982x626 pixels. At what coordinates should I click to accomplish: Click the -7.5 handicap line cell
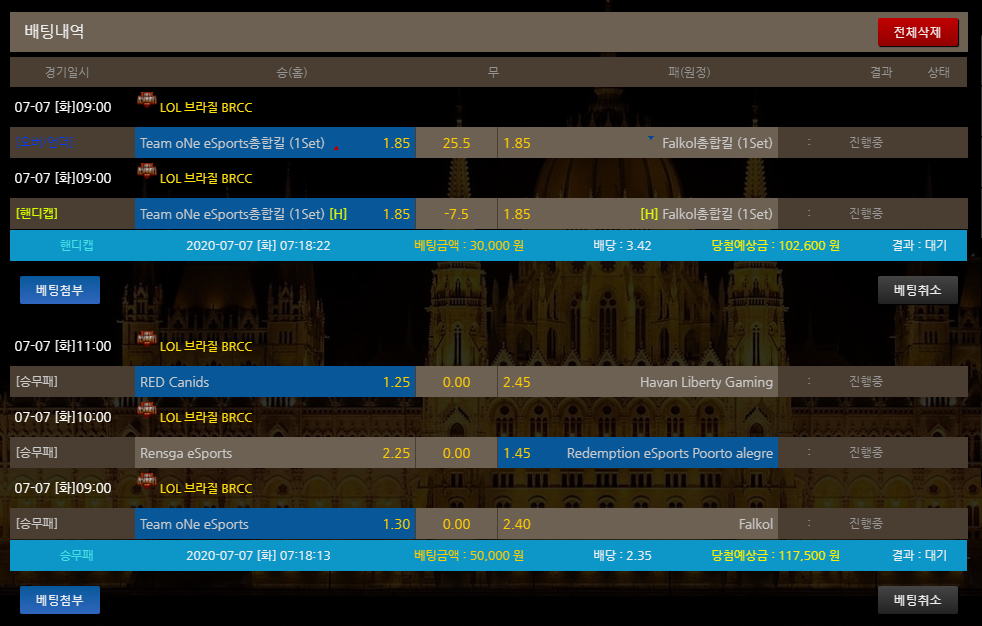pyautogui.click(x=456, y=214)
